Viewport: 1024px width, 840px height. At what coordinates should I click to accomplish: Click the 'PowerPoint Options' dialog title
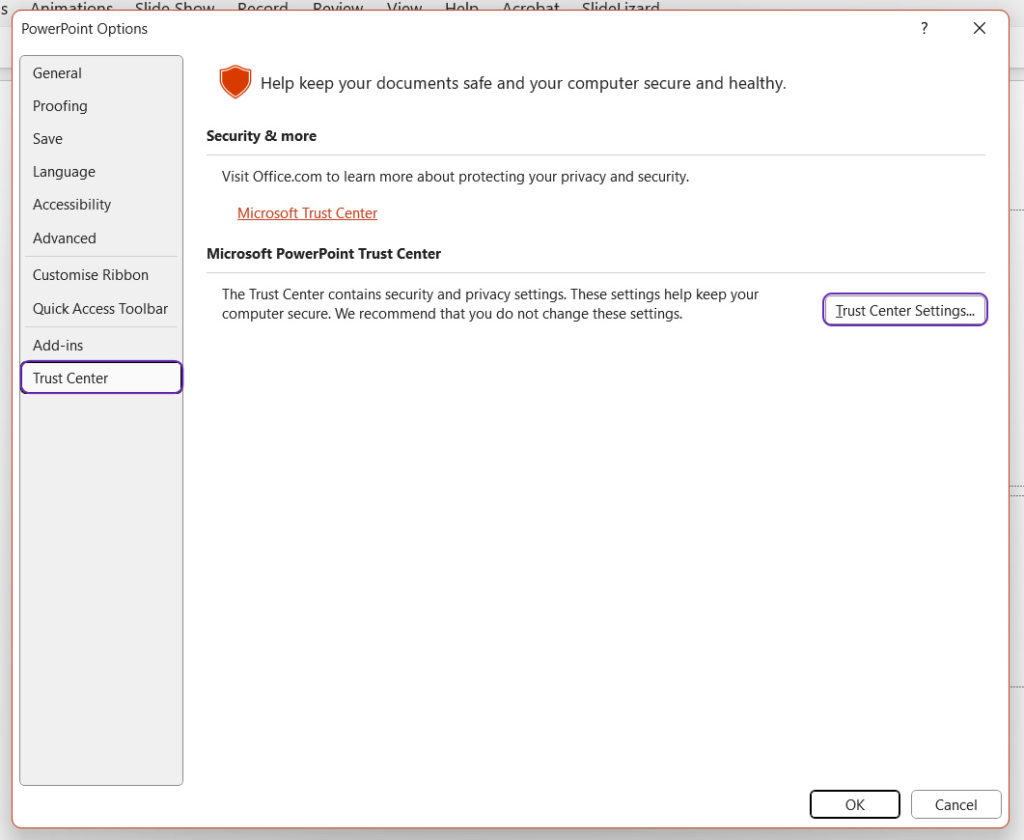[x=84, y=29]
